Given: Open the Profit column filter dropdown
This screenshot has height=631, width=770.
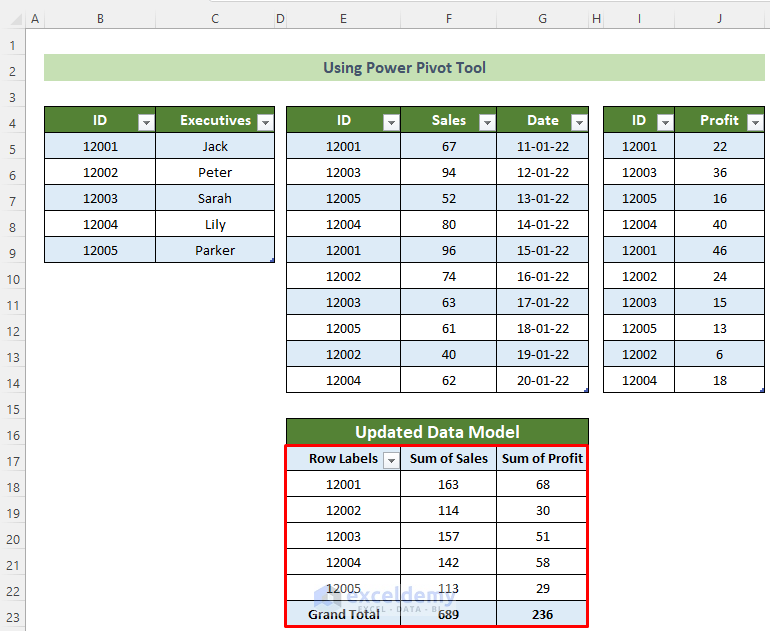Looking at the screenshot, I should [x=755, y=122].
